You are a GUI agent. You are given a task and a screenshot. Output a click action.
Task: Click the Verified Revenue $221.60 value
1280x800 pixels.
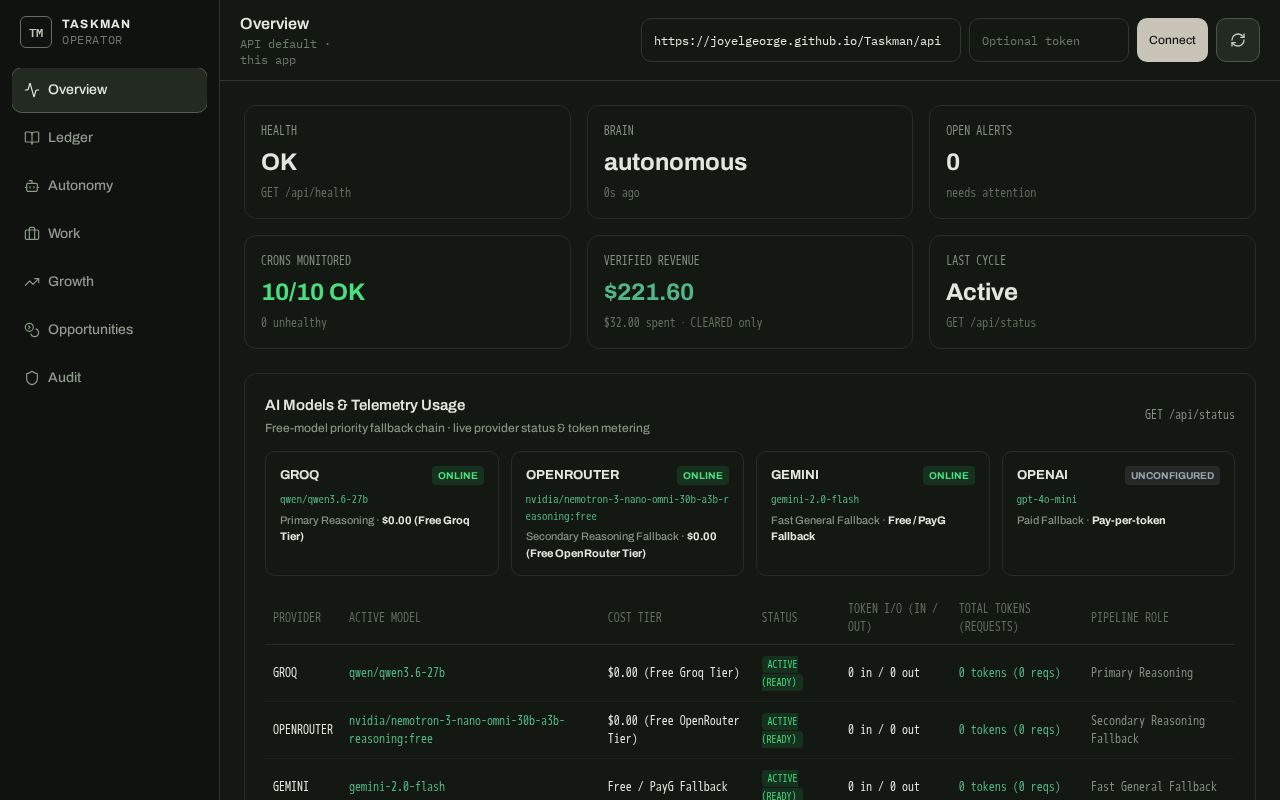click(x=649, y=292)
